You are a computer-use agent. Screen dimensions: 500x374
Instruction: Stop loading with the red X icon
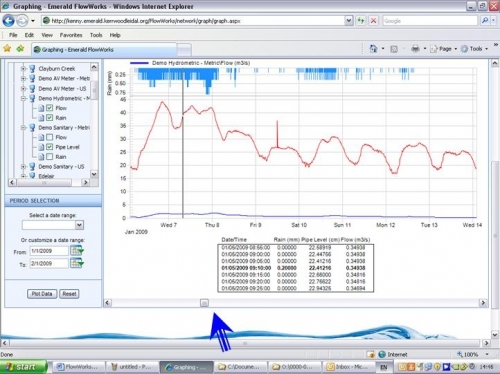pos(373,21)
